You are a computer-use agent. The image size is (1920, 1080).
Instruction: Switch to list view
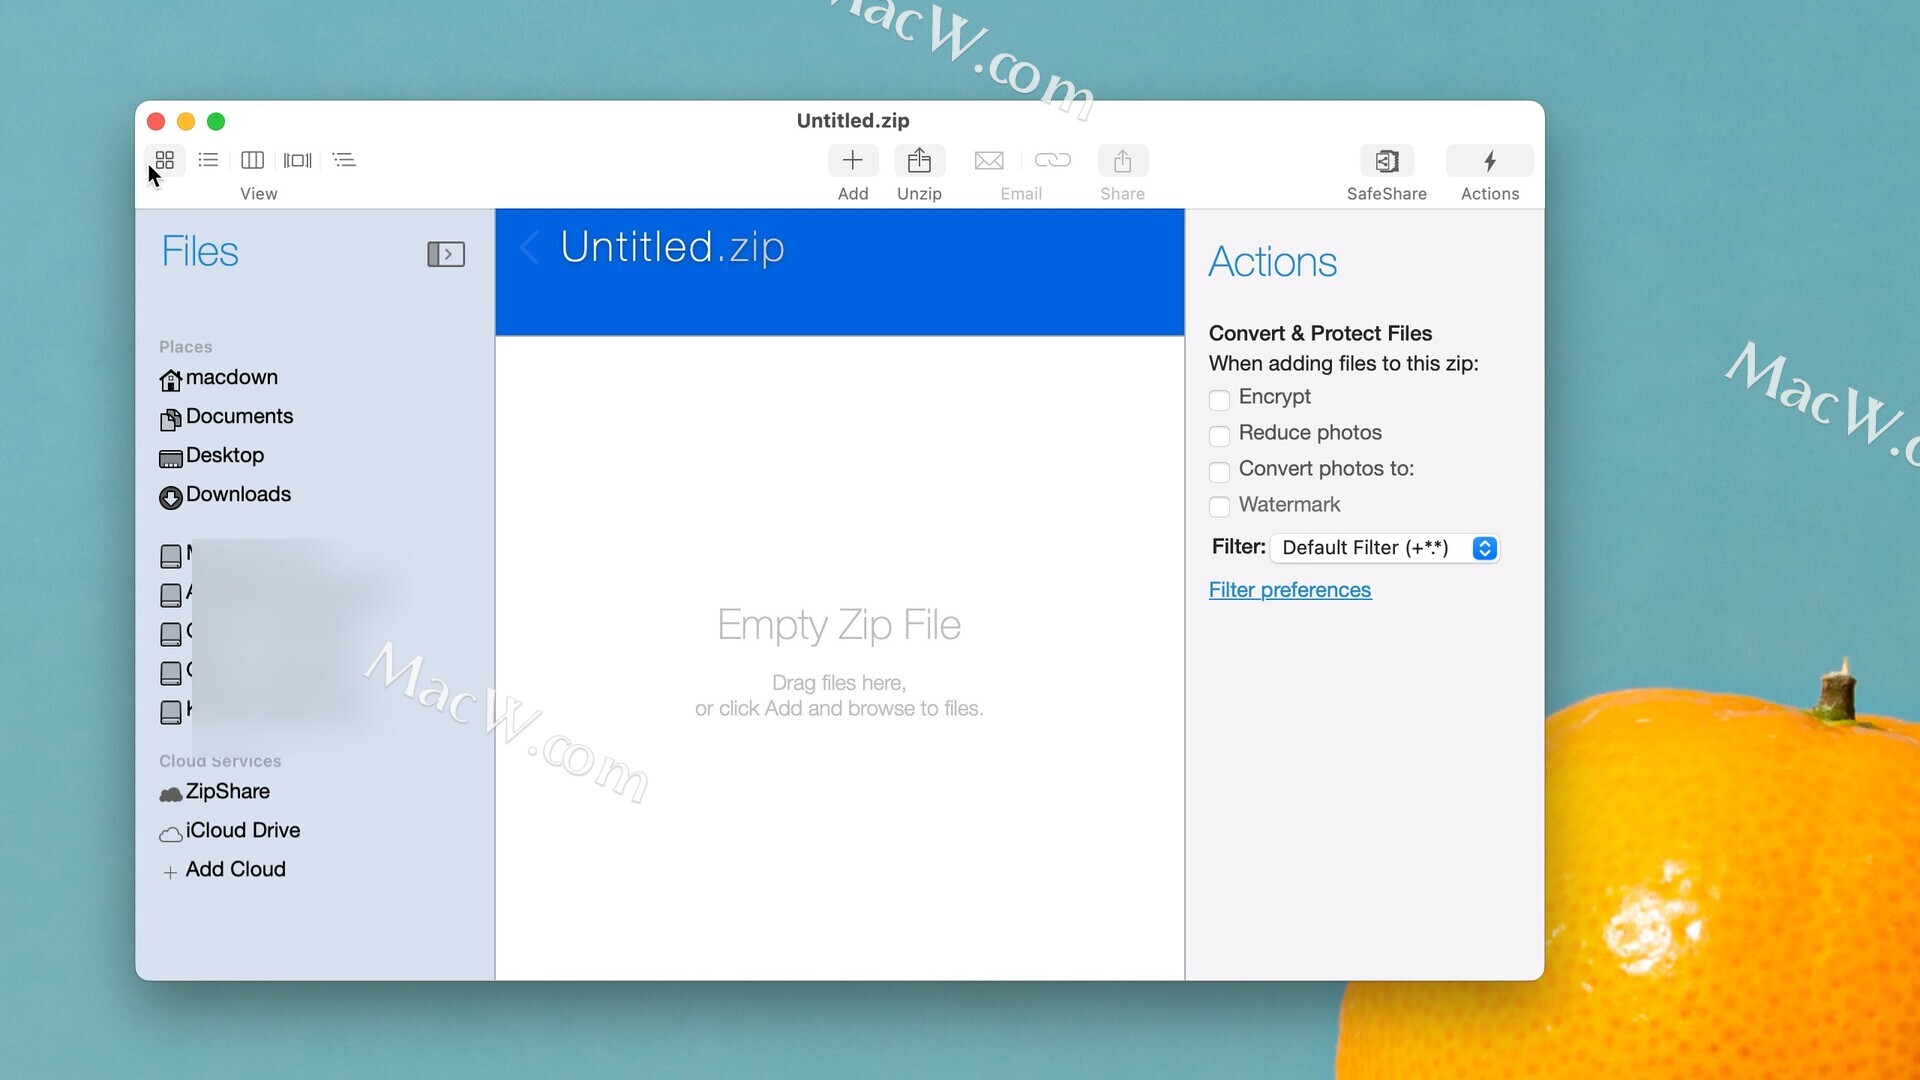click(208, 160)
